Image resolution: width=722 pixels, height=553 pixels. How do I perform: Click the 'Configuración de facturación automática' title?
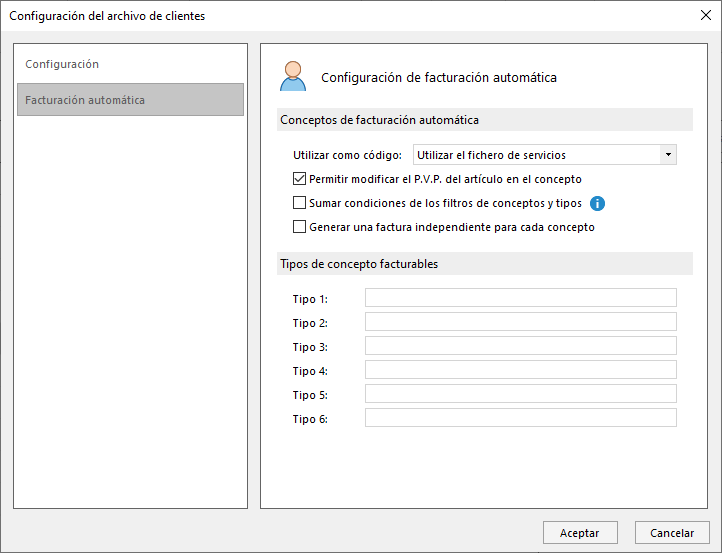(x=439, y=77)
